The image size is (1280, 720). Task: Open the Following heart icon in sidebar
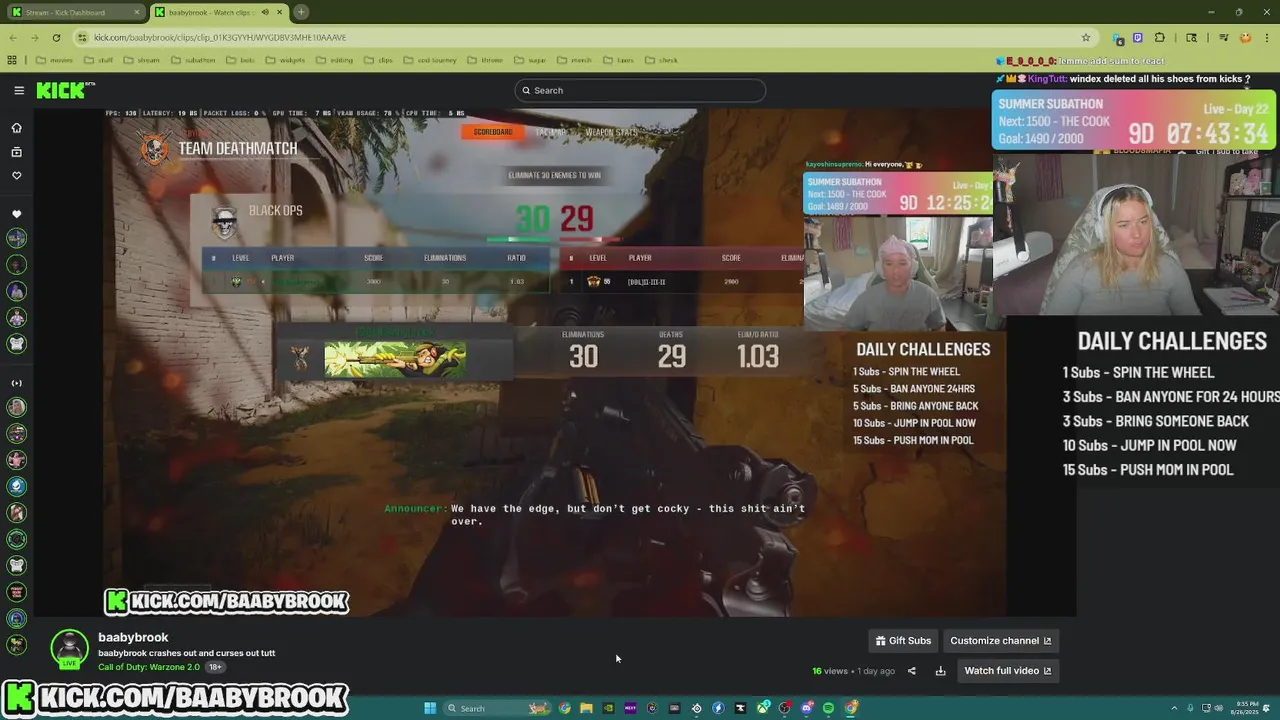click(16, 175)
